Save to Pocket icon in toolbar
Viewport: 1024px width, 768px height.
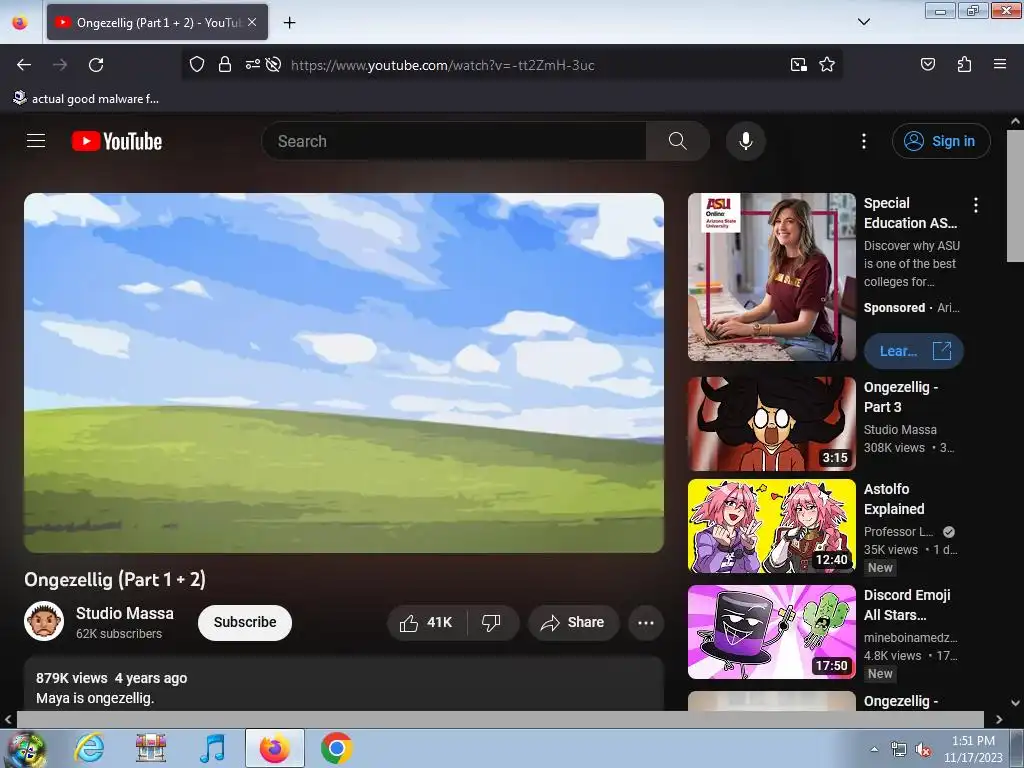click(927, 64)
